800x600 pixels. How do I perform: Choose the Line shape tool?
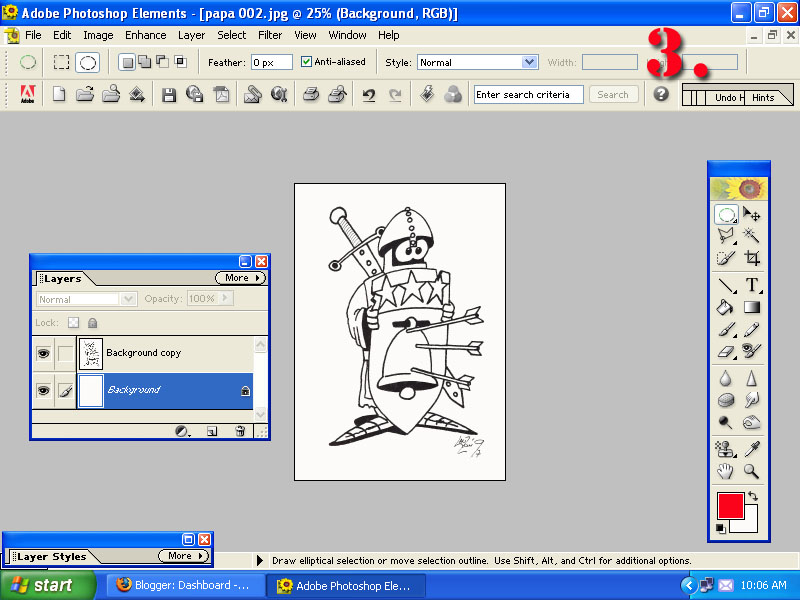point(727,285)
